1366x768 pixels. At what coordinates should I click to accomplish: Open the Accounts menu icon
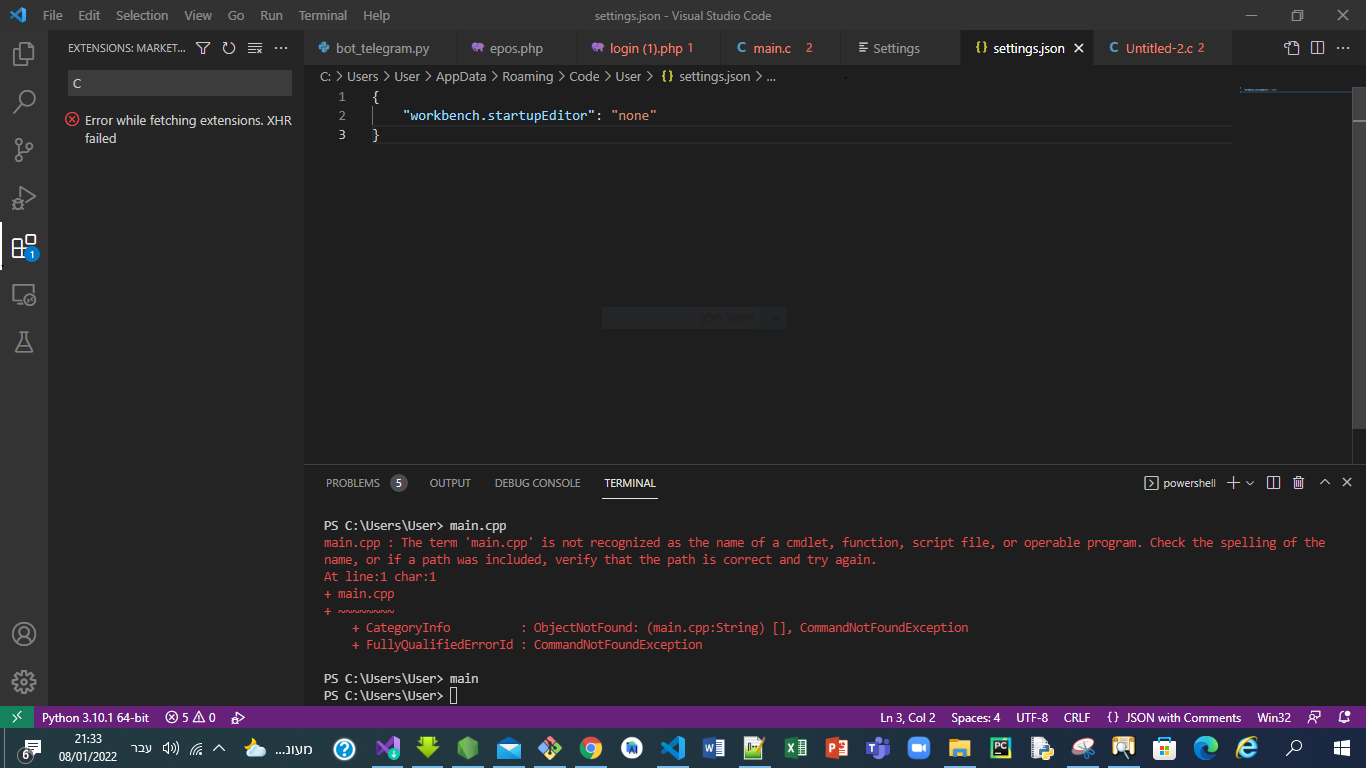[x=24, y=634]
